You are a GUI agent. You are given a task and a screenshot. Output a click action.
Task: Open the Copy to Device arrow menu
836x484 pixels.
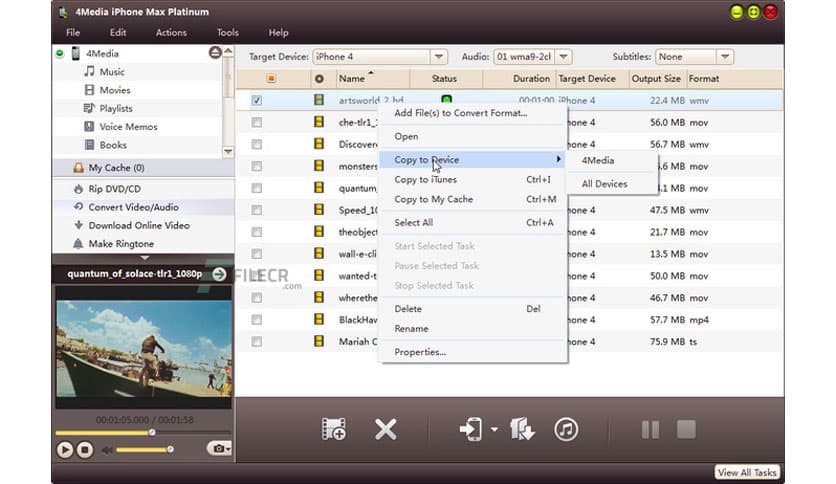[x=494, y=429]
